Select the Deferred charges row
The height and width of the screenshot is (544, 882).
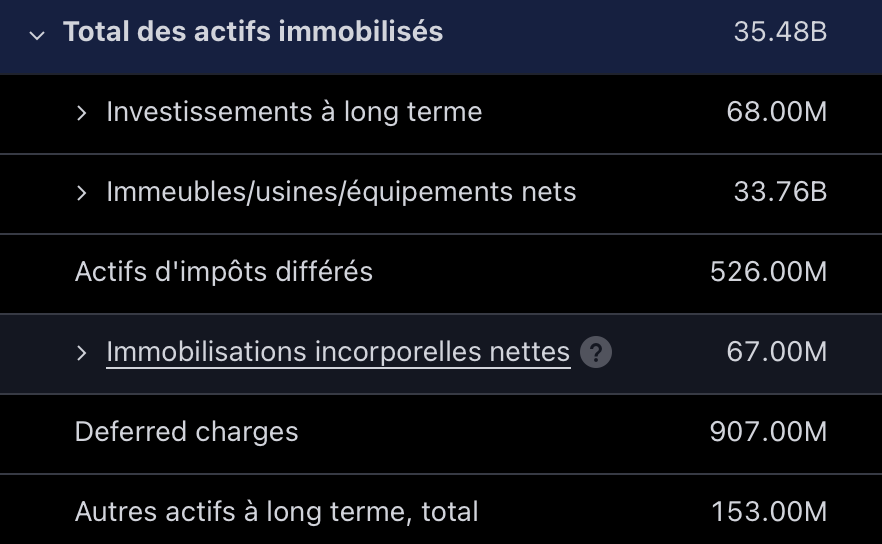(441, 434)
